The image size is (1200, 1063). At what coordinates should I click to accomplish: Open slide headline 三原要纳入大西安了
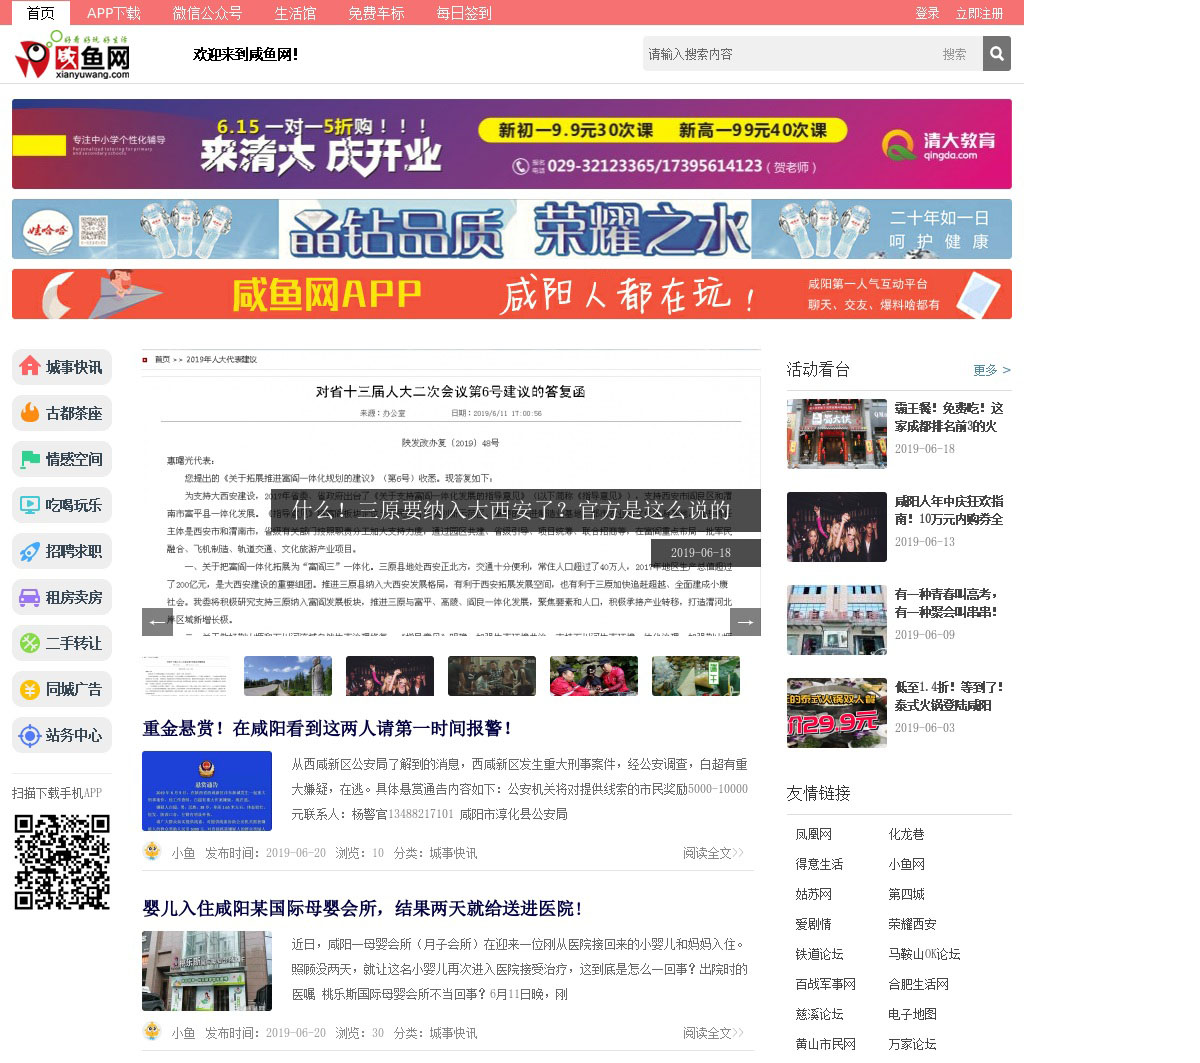pos(511,510)
